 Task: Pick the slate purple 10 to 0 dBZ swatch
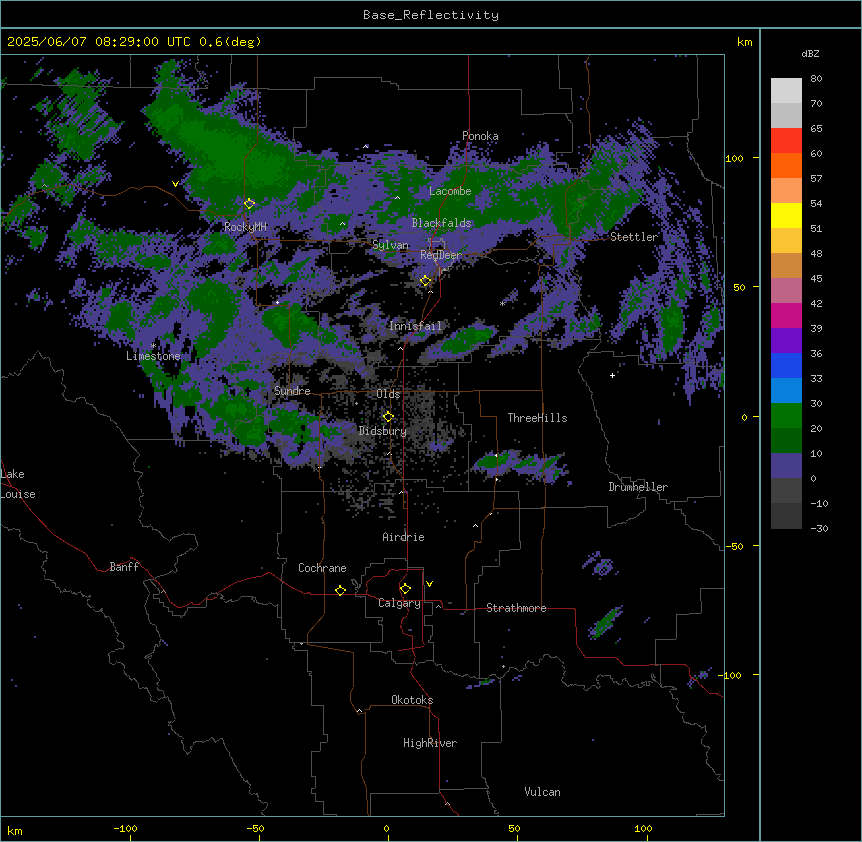pos(786,466)
